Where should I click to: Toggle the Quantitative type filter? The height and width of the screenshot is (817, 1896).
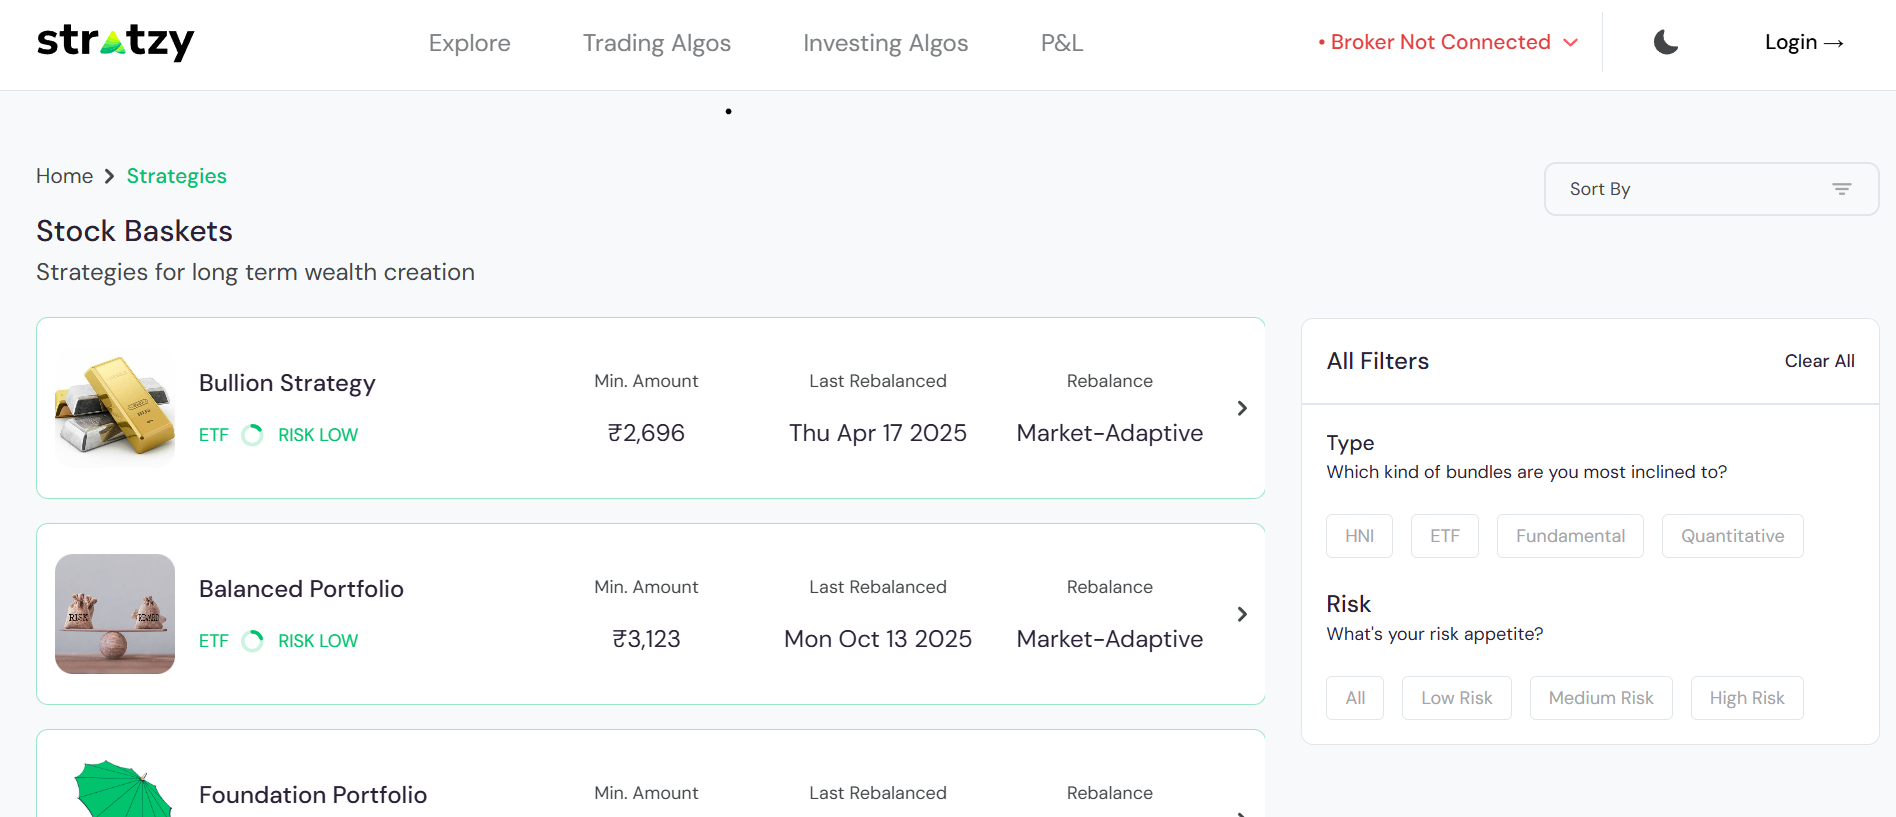pyautogui.click(x=1732, y=536)
